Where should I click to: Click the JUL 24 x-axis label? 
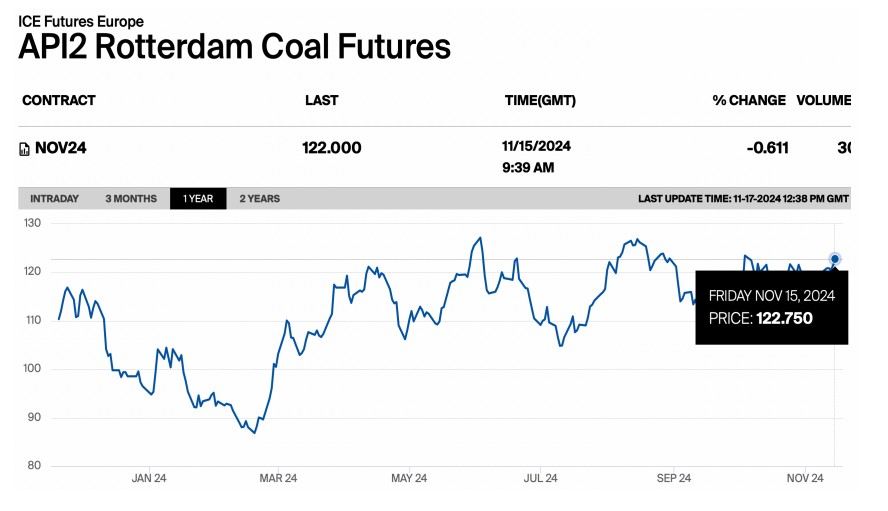[x=540, y=478]
